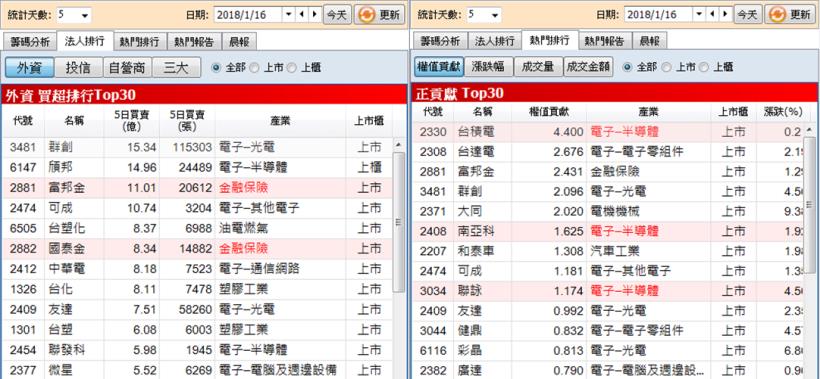The height and width of the screenshot is (379, 820).
Task: Select 上櫃 radio in left panel
Action: click(x=291, y=67)
